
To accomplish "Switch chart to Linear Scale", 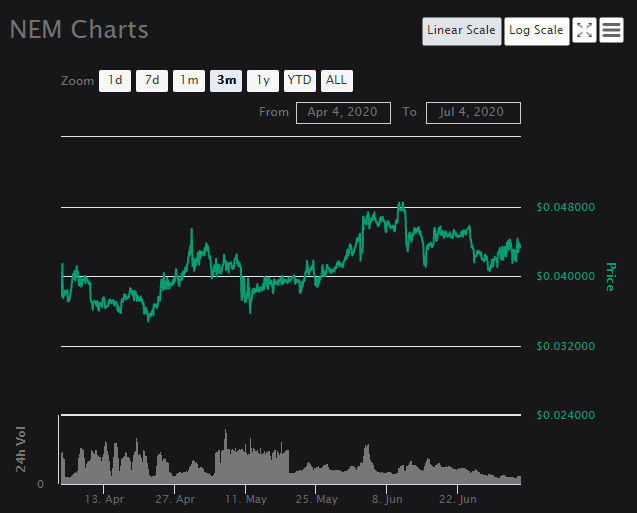I will tap(462, 31).
